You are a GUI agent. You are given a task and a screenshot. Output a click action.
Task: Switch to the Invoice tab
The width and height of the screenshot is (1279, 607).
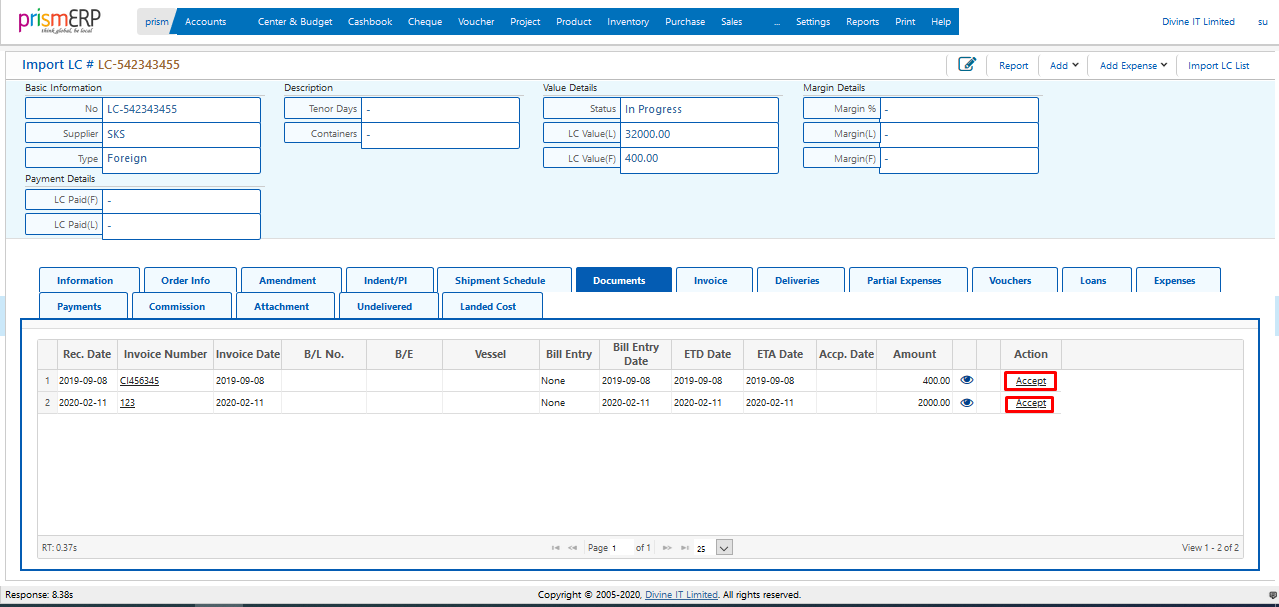pyautogui.click(x=714, y=280)
